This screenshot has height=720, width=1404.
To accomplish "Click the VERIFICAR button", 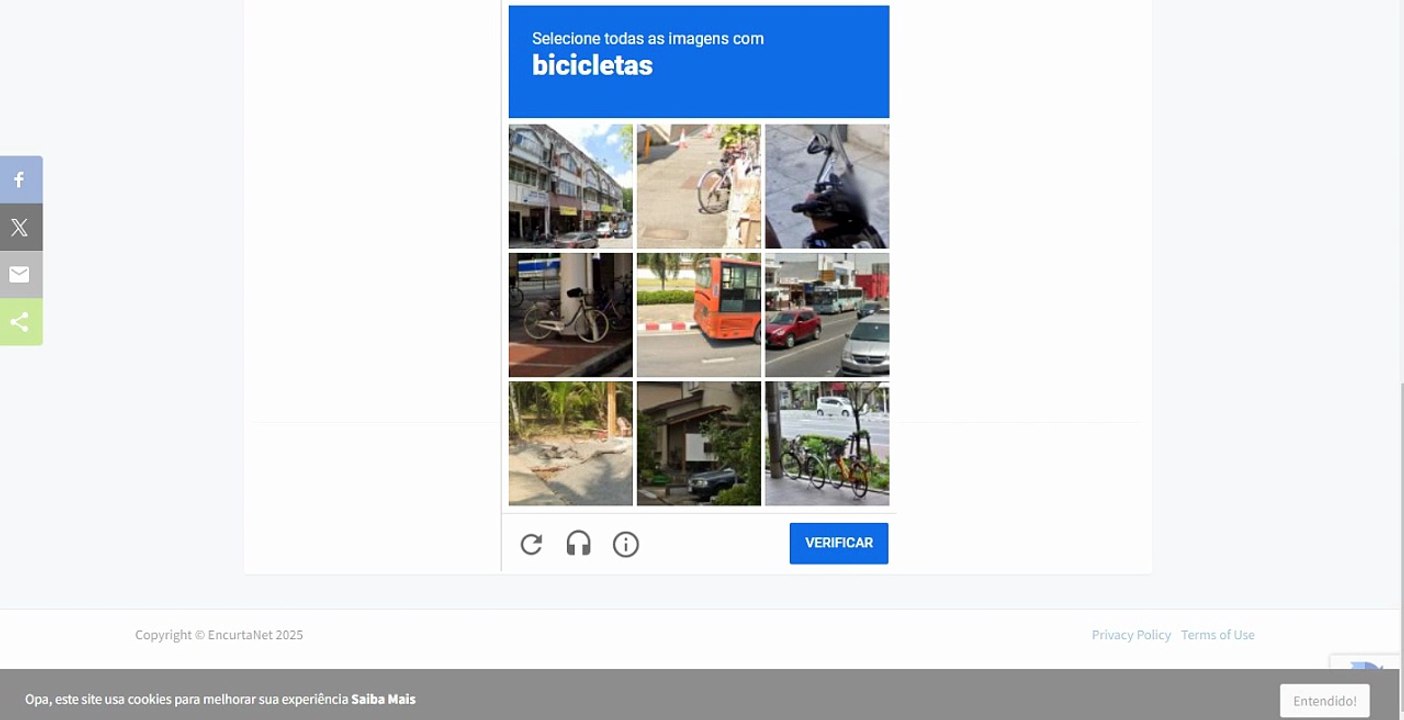I will click(x=839, y=543).
